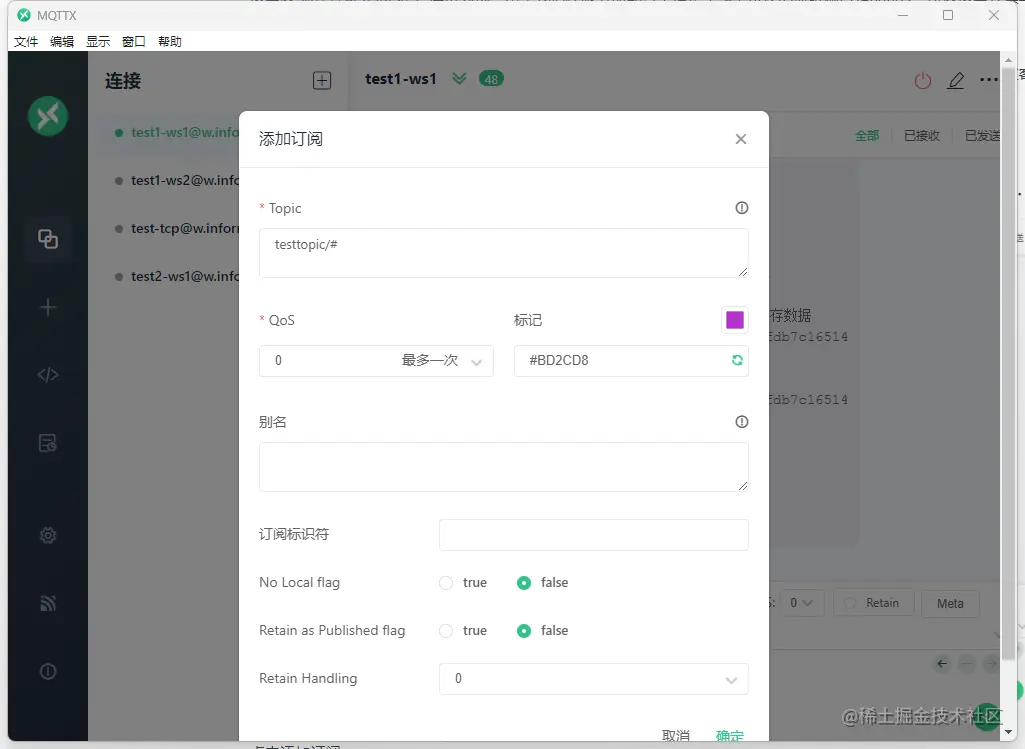Toggle the Retain option in message bar
The height and width of the screenshot is (749, 1025).
pos(872,603)
